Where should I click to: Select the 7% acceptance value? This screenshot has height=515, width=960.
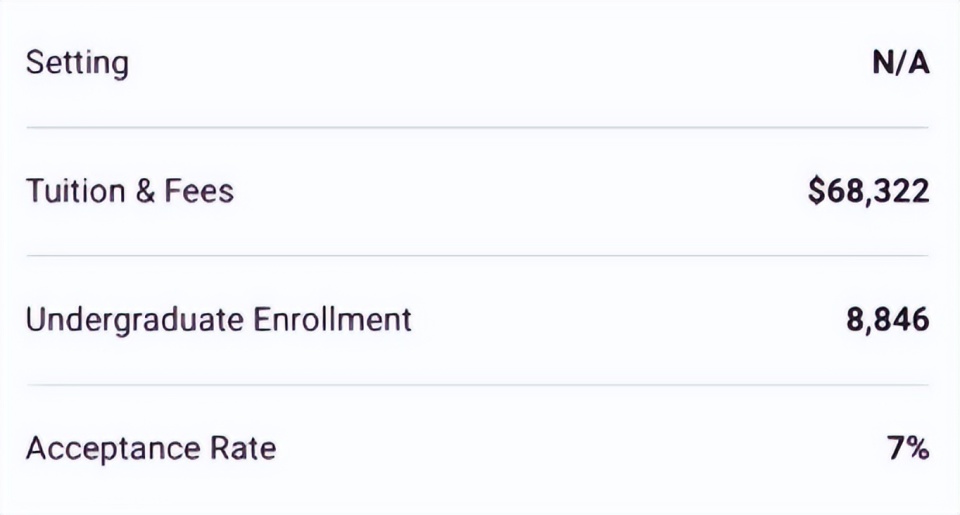908,448
